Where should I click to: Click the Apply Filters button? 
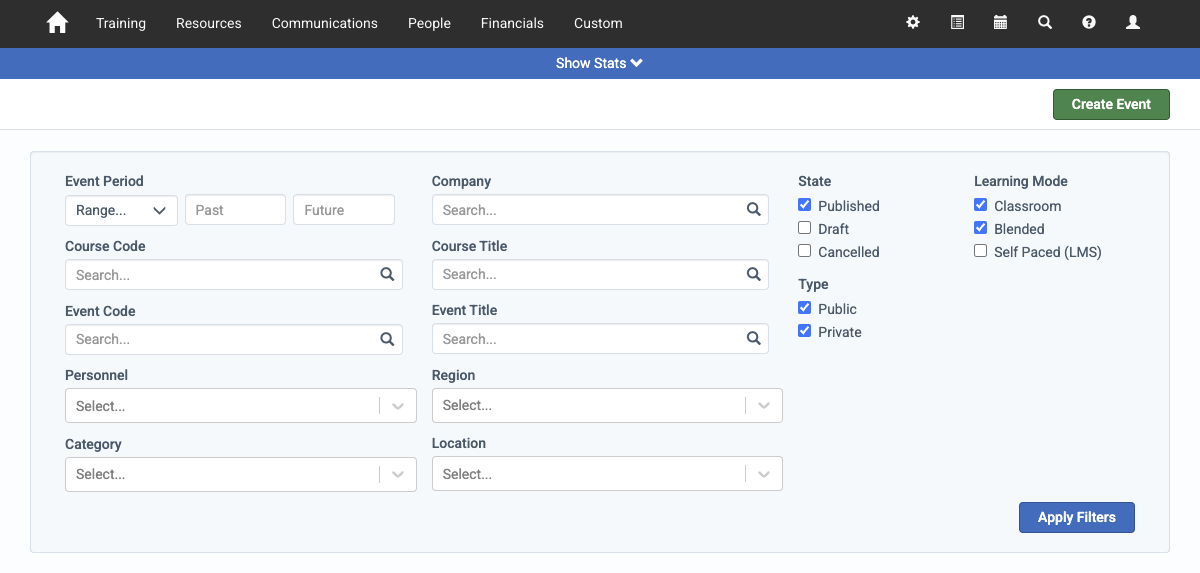(1077, 517)
